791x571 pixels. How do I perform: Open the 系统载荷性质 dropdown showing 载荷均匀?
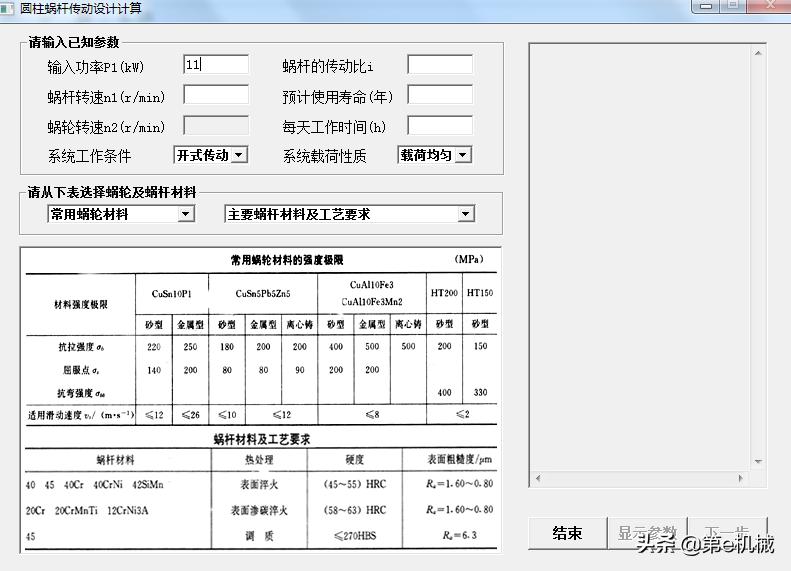pyautogui.click(x=463, y=155)
